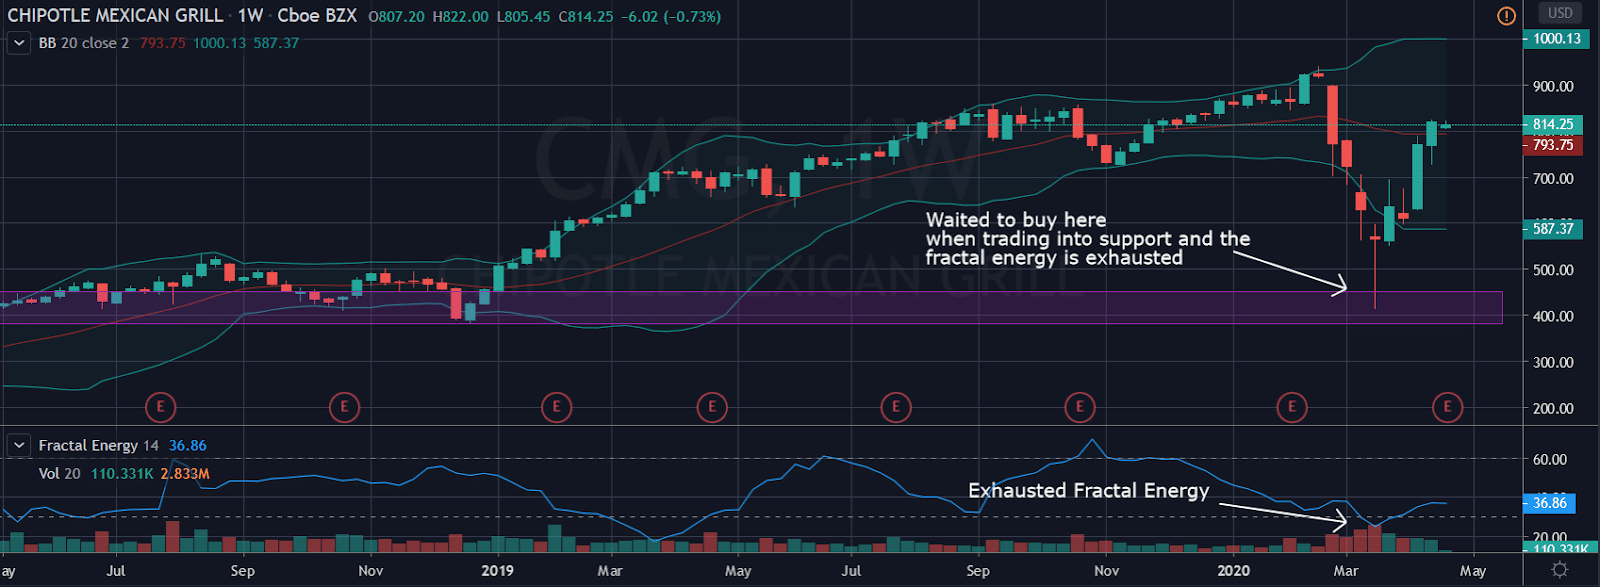Click 1000.13 value in BB legend
Viewport: 1600px width, 587px height.
click(x=219, y=43)
